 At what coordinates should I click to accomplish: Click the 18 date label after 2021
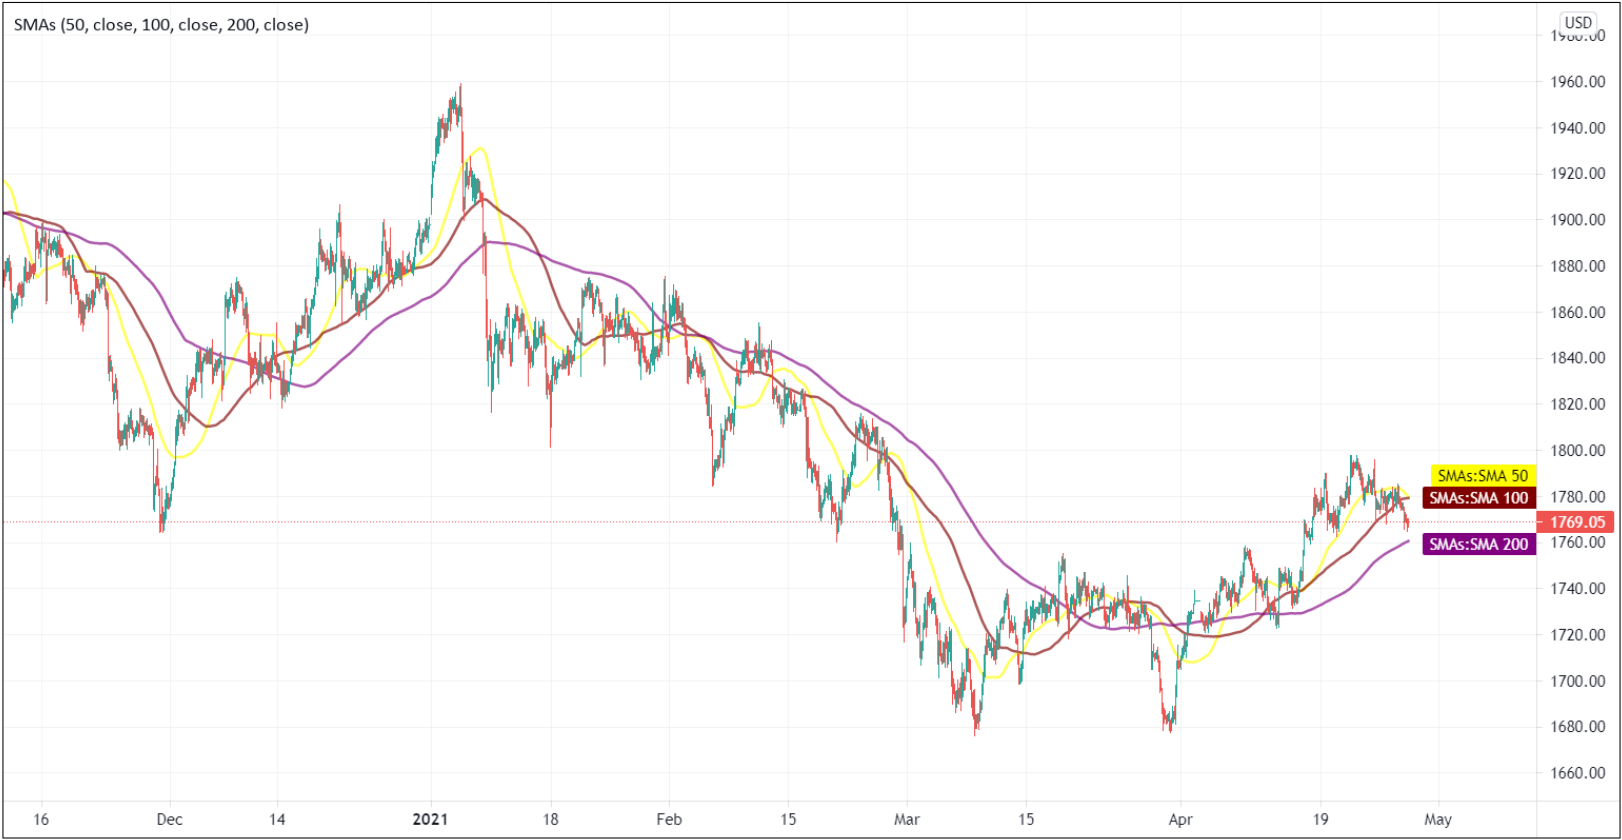click(550, 819)
